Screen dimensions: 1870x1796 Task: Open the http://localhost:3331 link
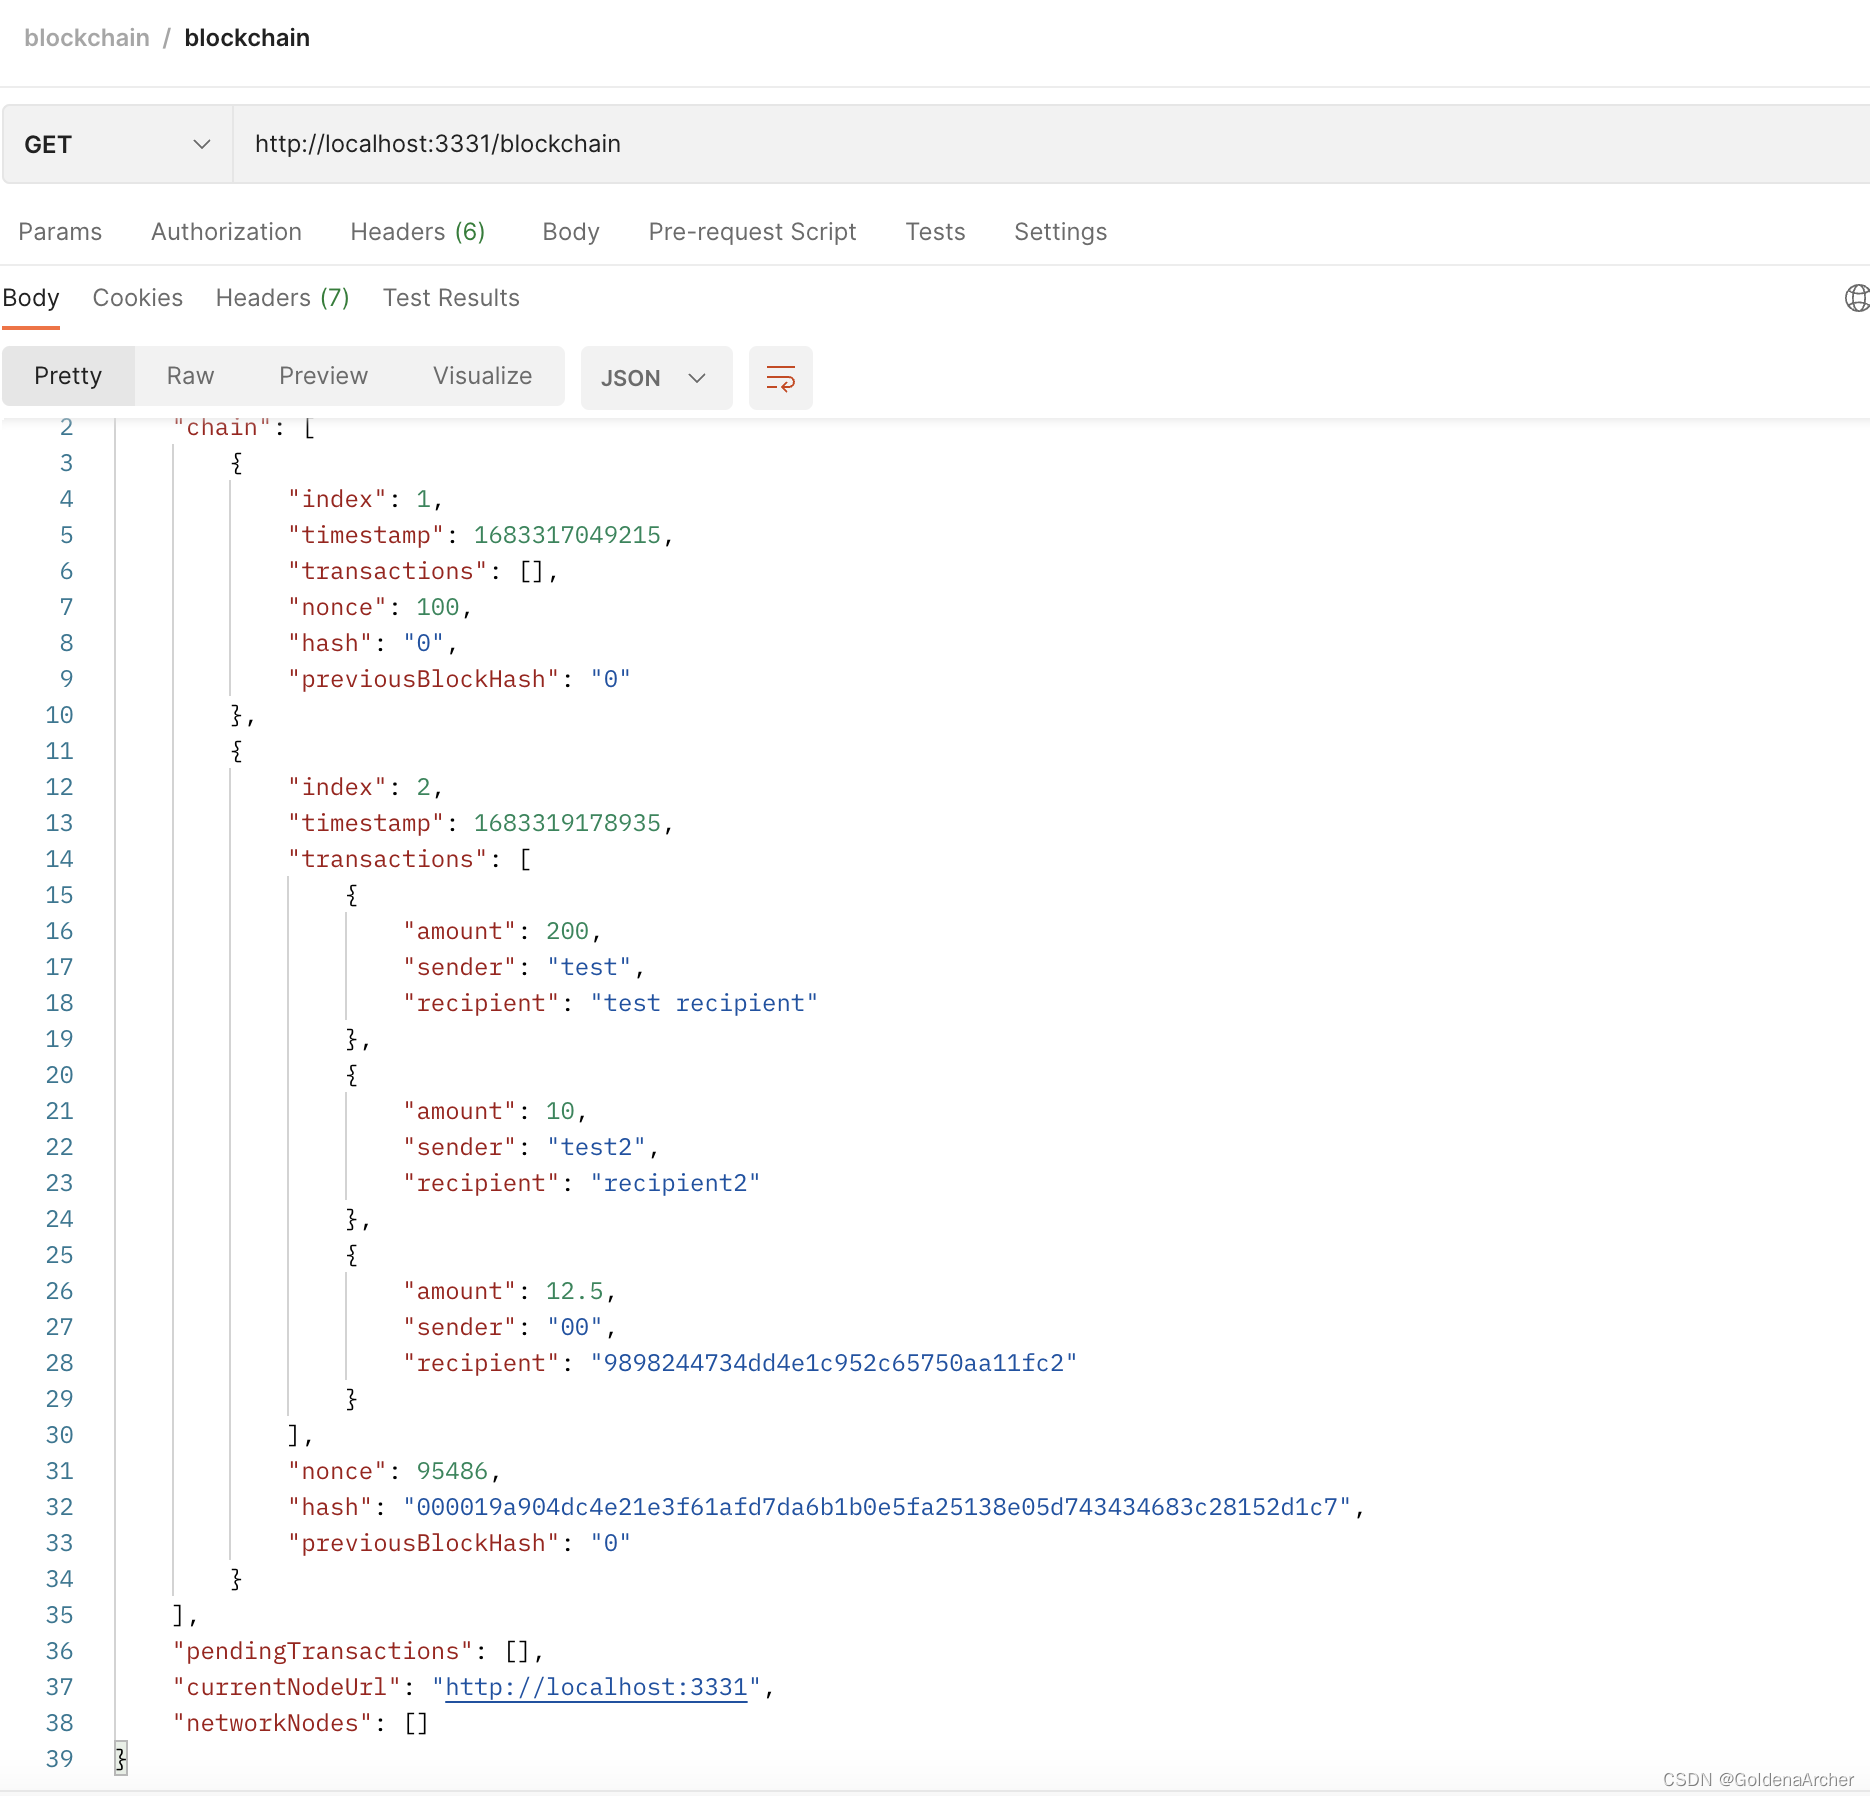click(596, 1687)
